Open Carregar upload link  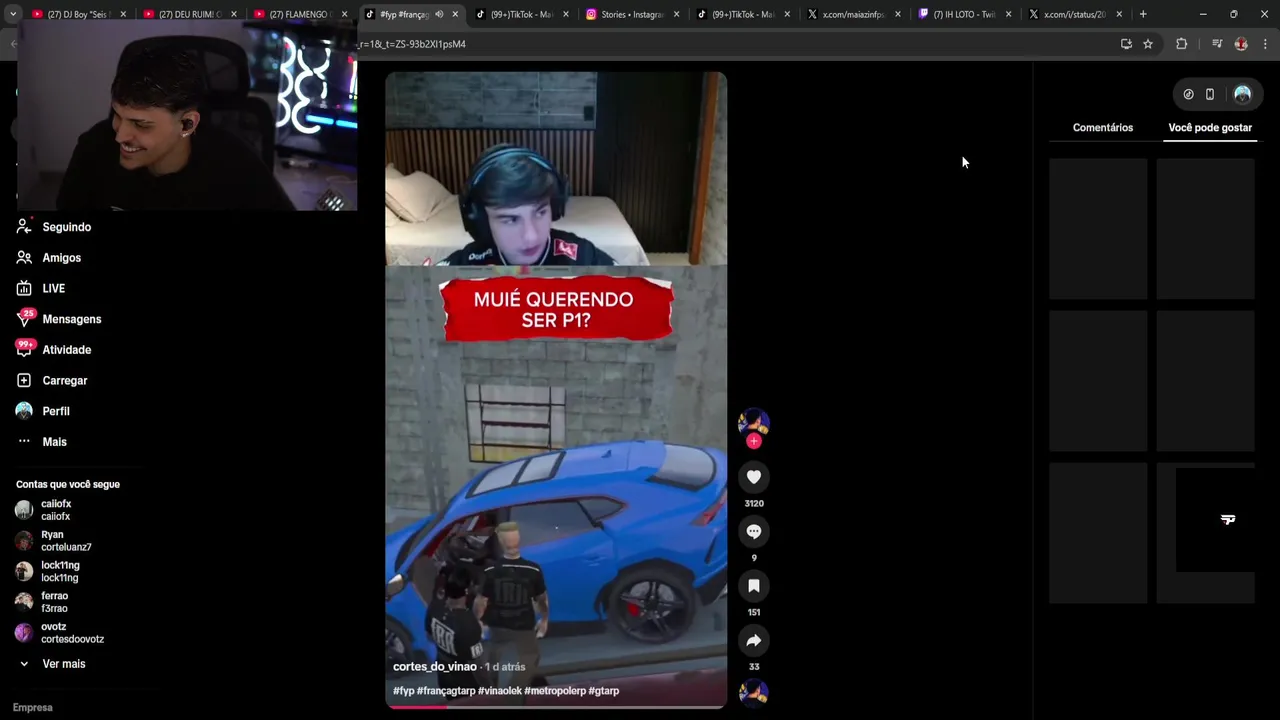[x=65, y=380]
